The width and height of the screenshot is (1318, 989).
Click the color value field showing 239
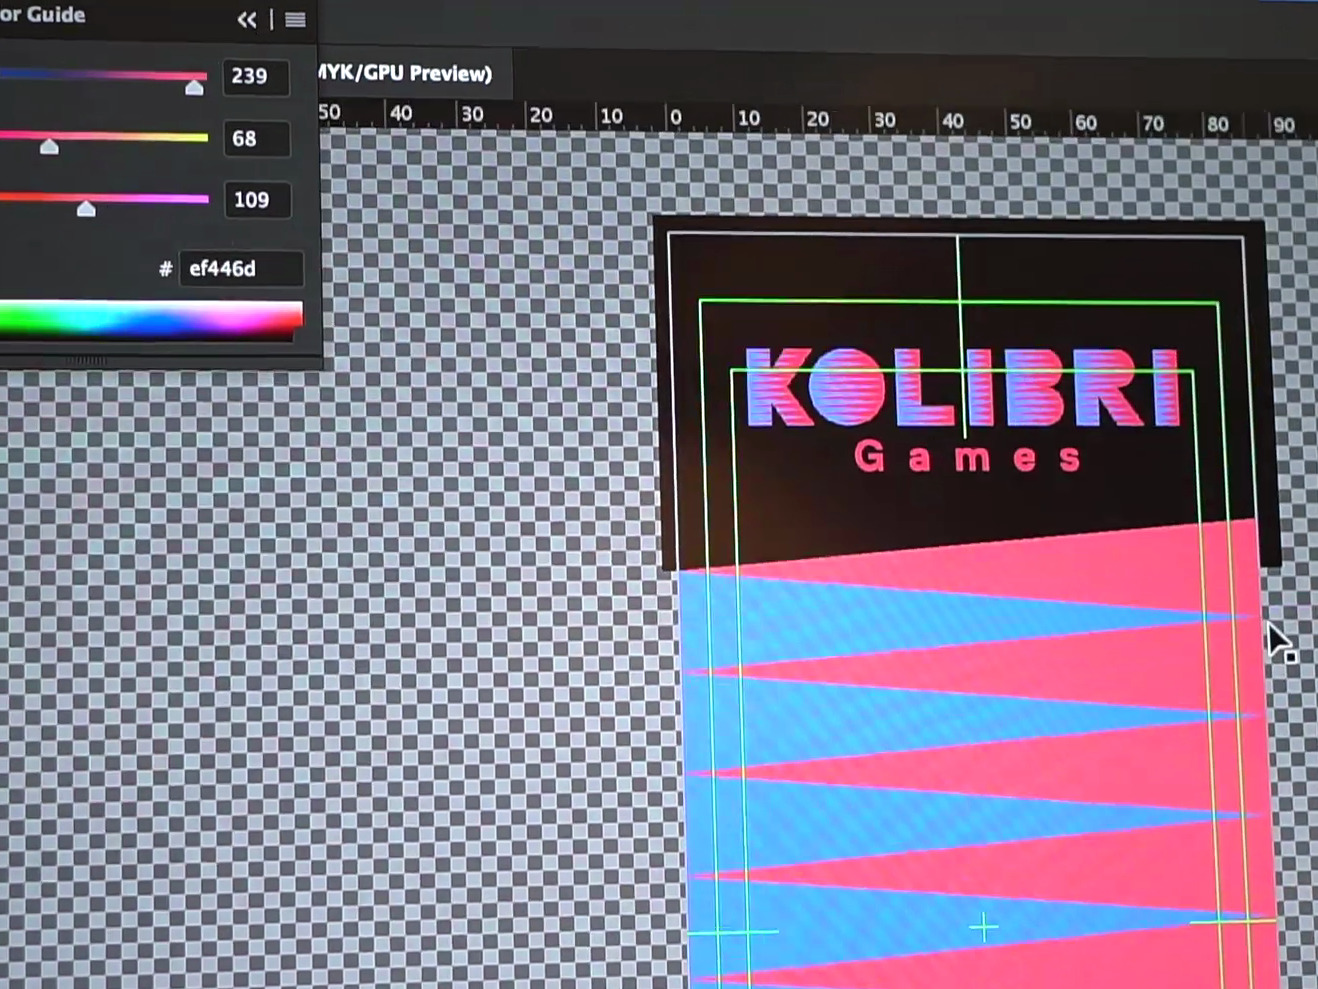[256, 76]
